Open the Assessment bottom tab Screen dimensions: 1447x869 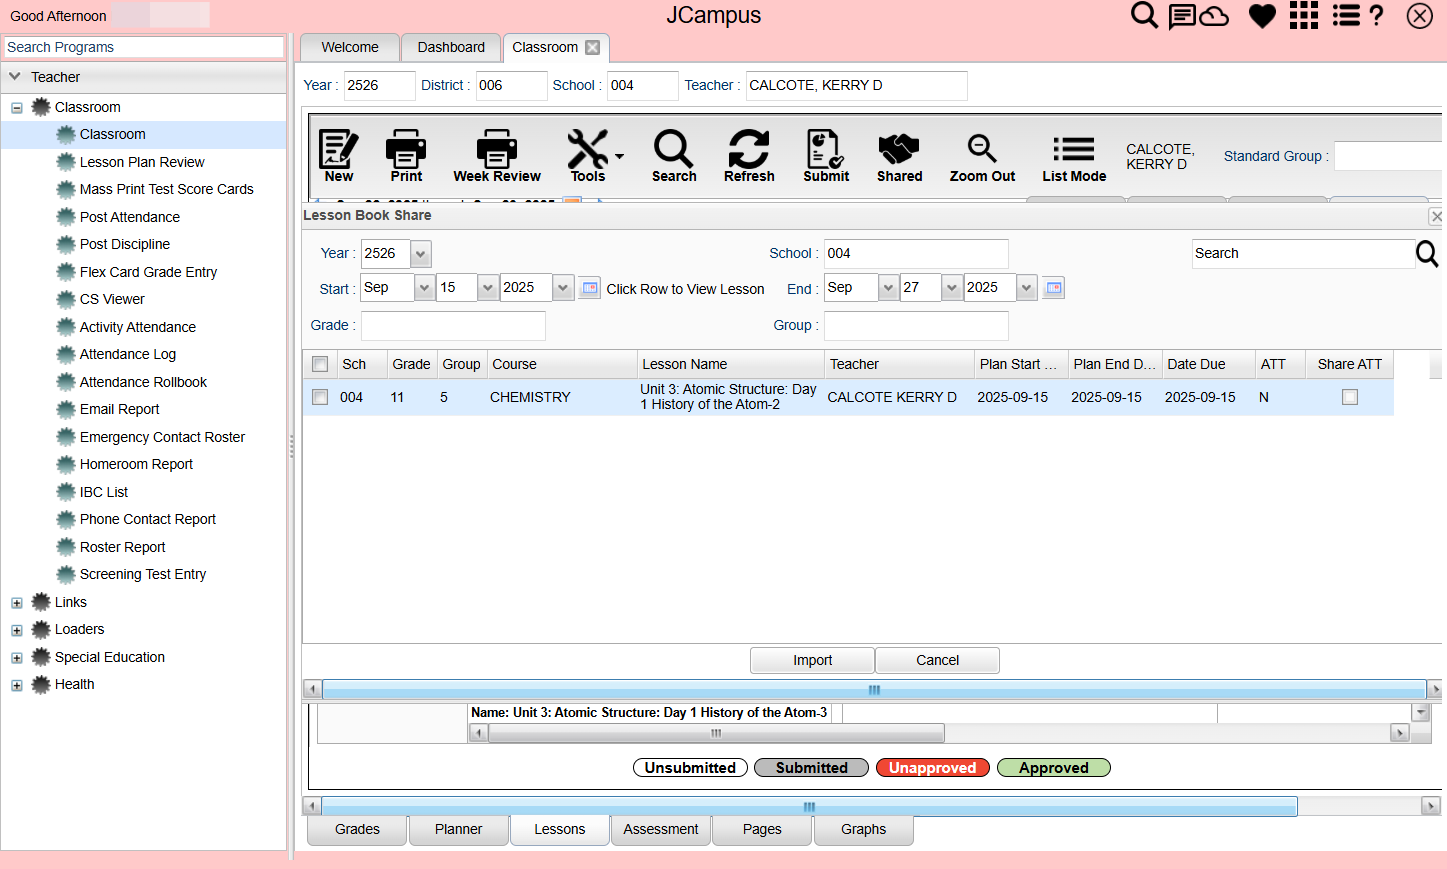click(661, 830)
